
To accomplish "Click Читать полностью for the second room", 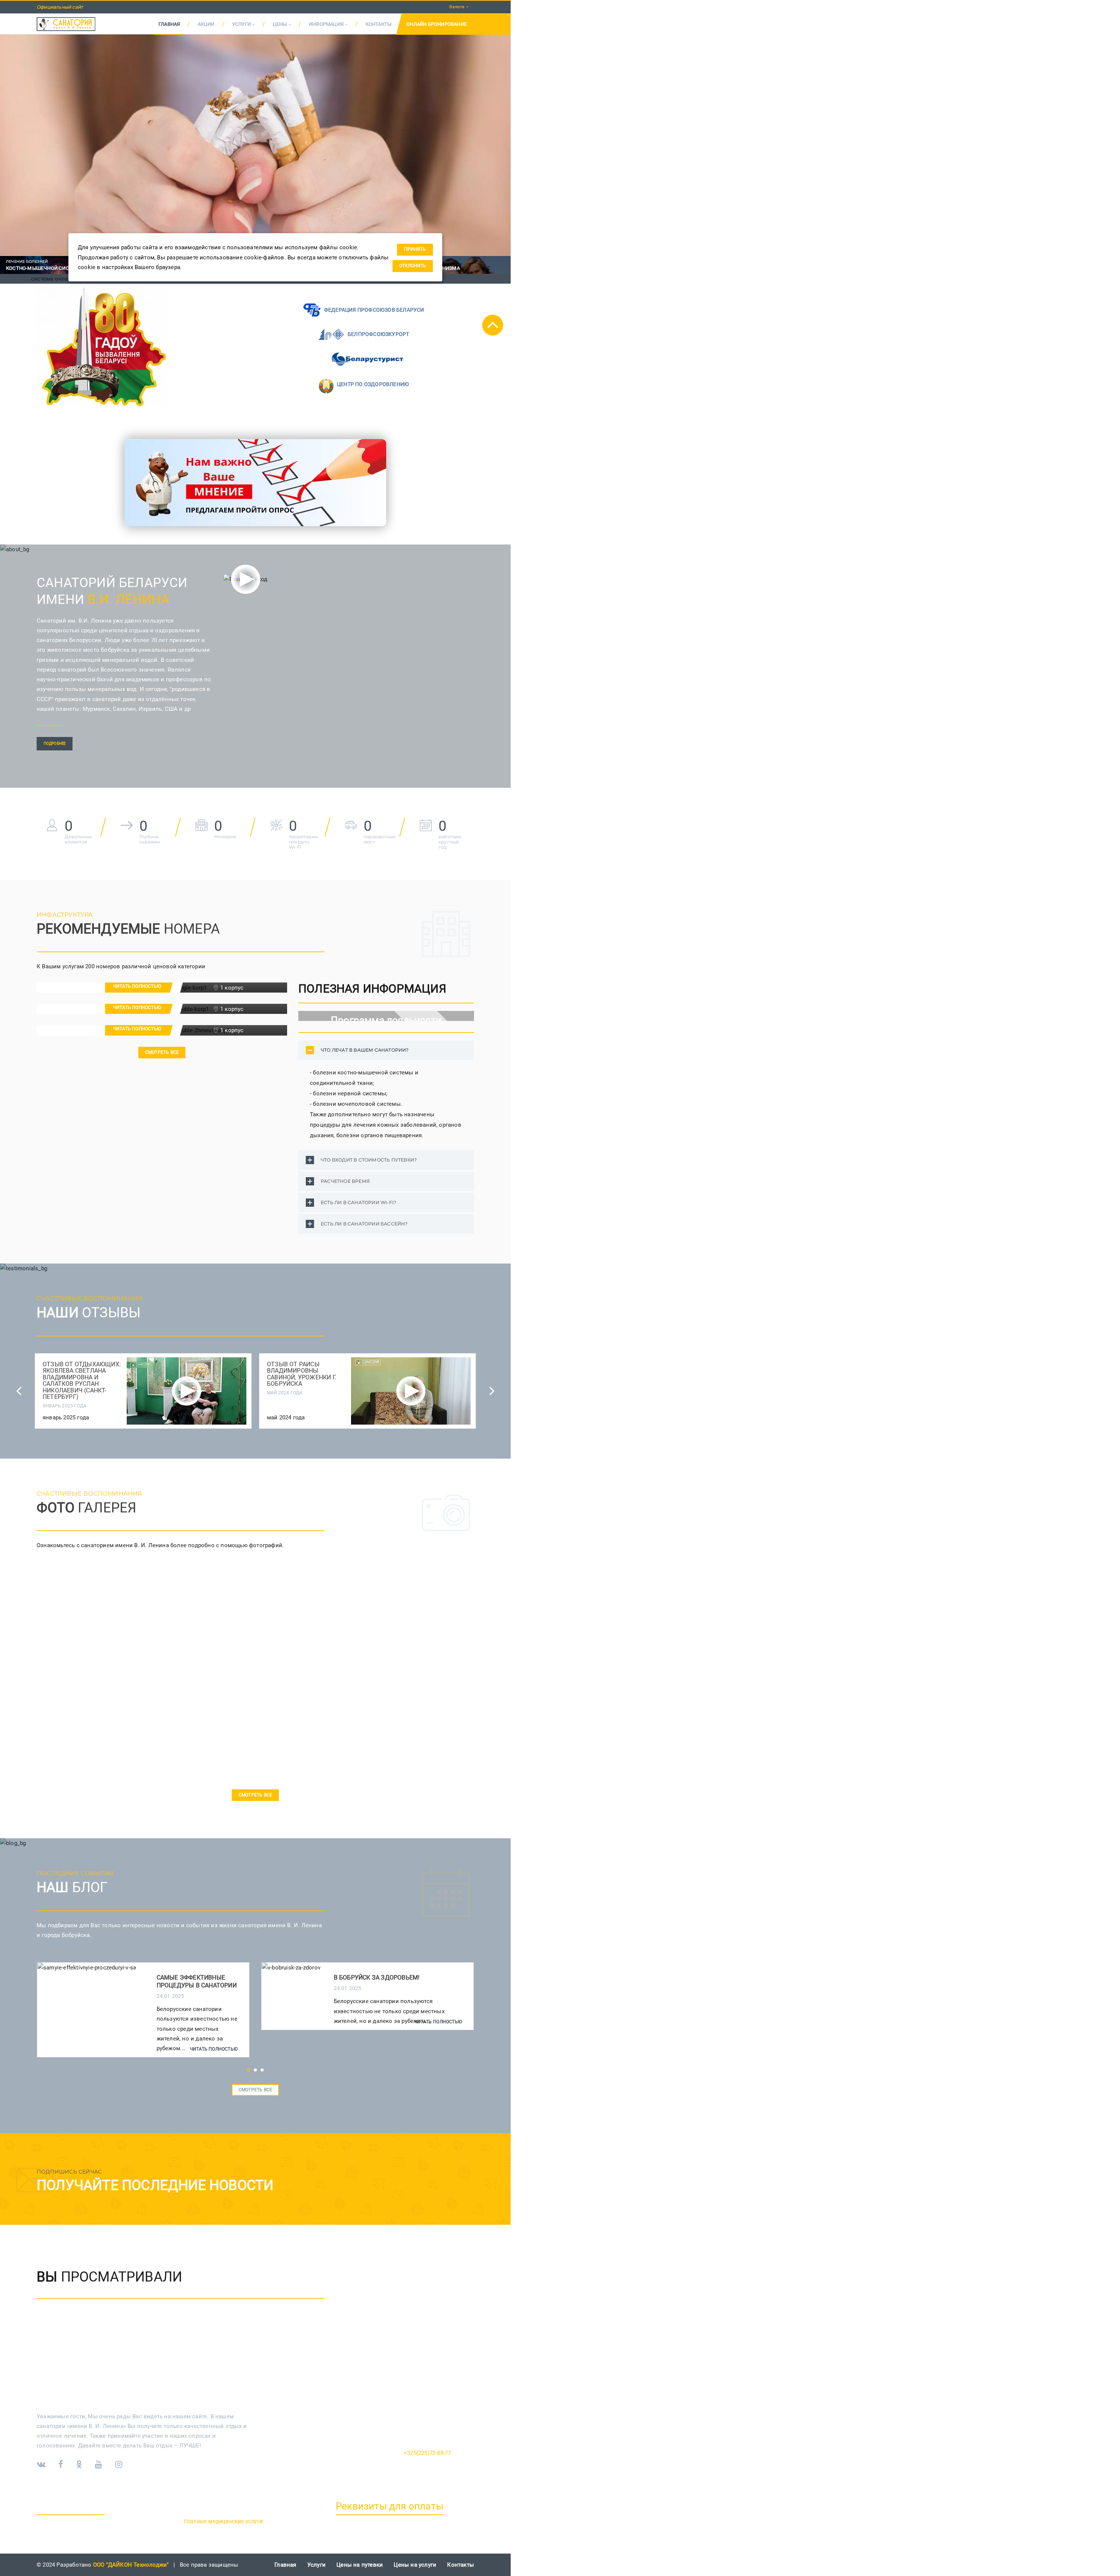I will [x=138, y=1008].
